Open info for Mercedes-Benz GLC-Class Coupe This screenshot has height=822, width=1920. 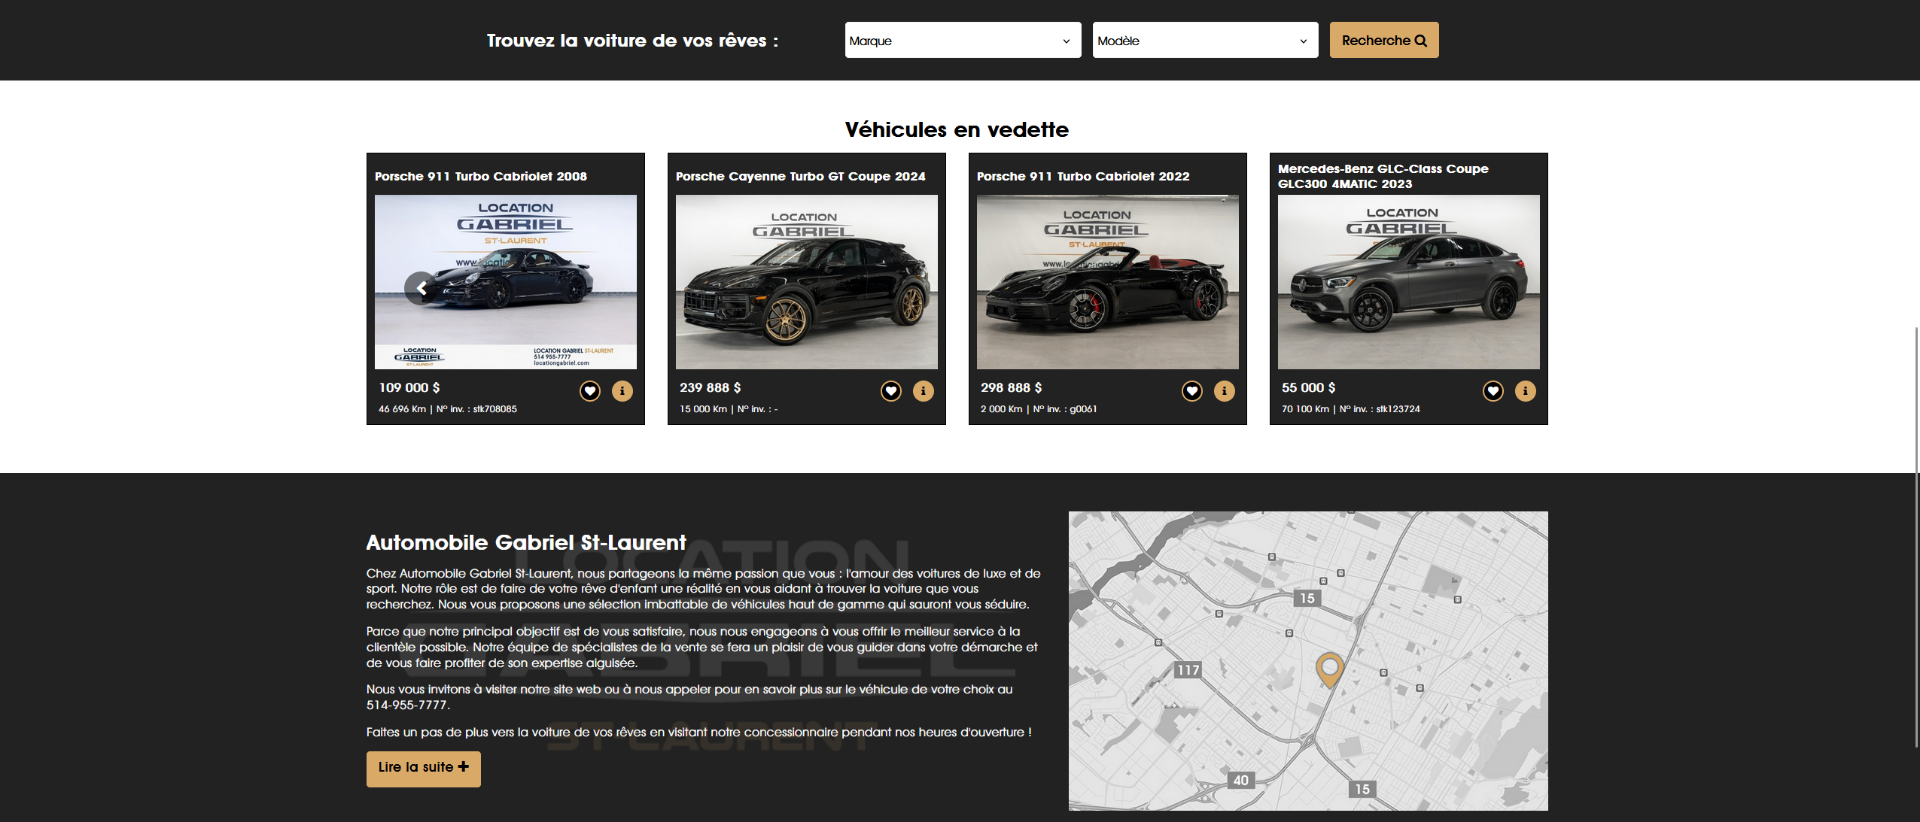click(x=1525, y=391)
